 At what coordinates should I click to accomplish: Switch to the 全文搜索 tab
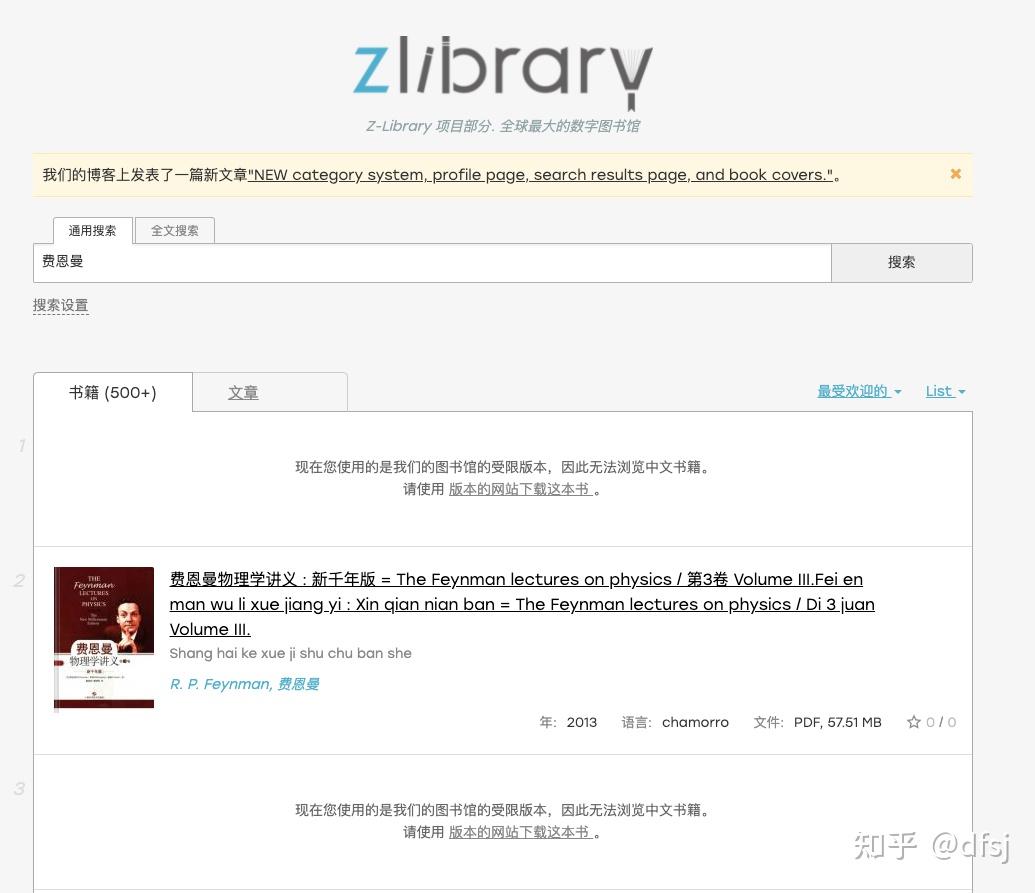(174, 230)
